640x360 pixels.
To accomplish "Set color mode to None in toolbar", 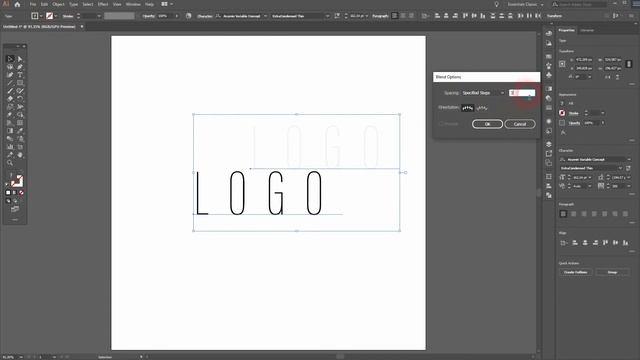I will 22,193.
